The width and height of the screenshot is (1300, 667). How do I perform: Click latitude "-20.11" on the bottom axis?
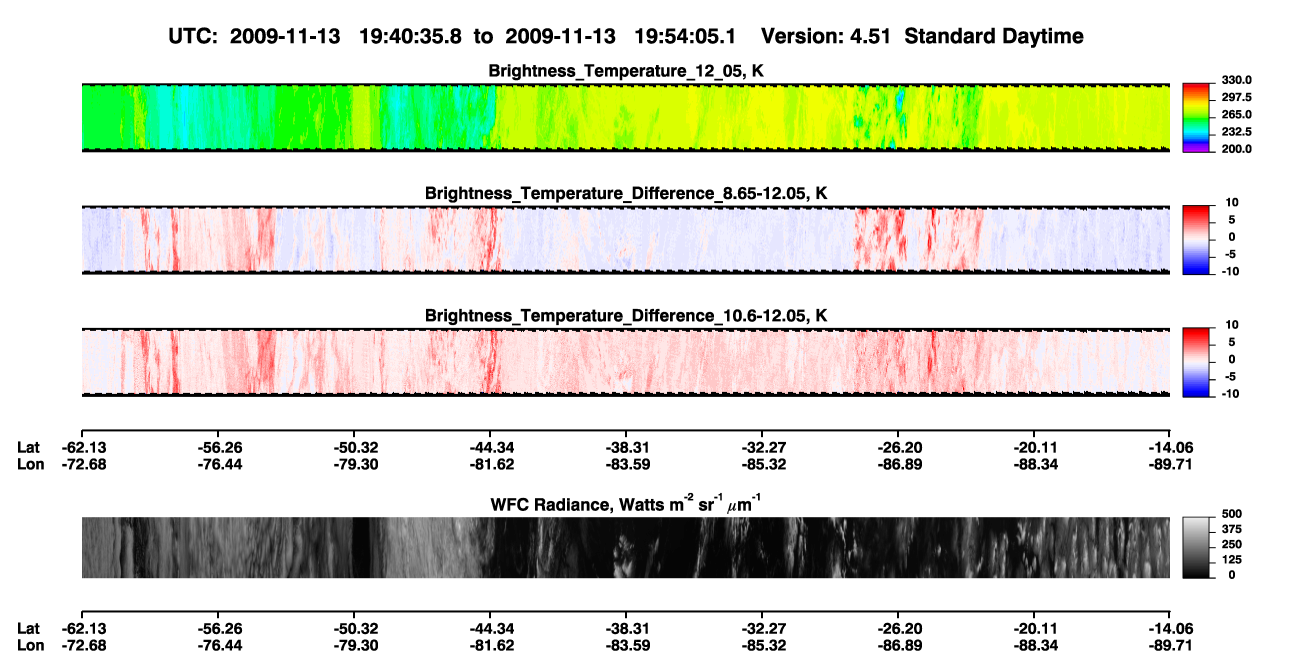click(x=1034, y=628)
